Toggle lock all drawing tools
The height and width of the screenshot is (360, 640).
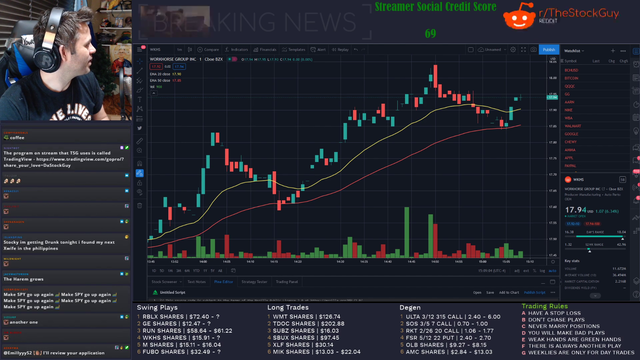point(140,182)
